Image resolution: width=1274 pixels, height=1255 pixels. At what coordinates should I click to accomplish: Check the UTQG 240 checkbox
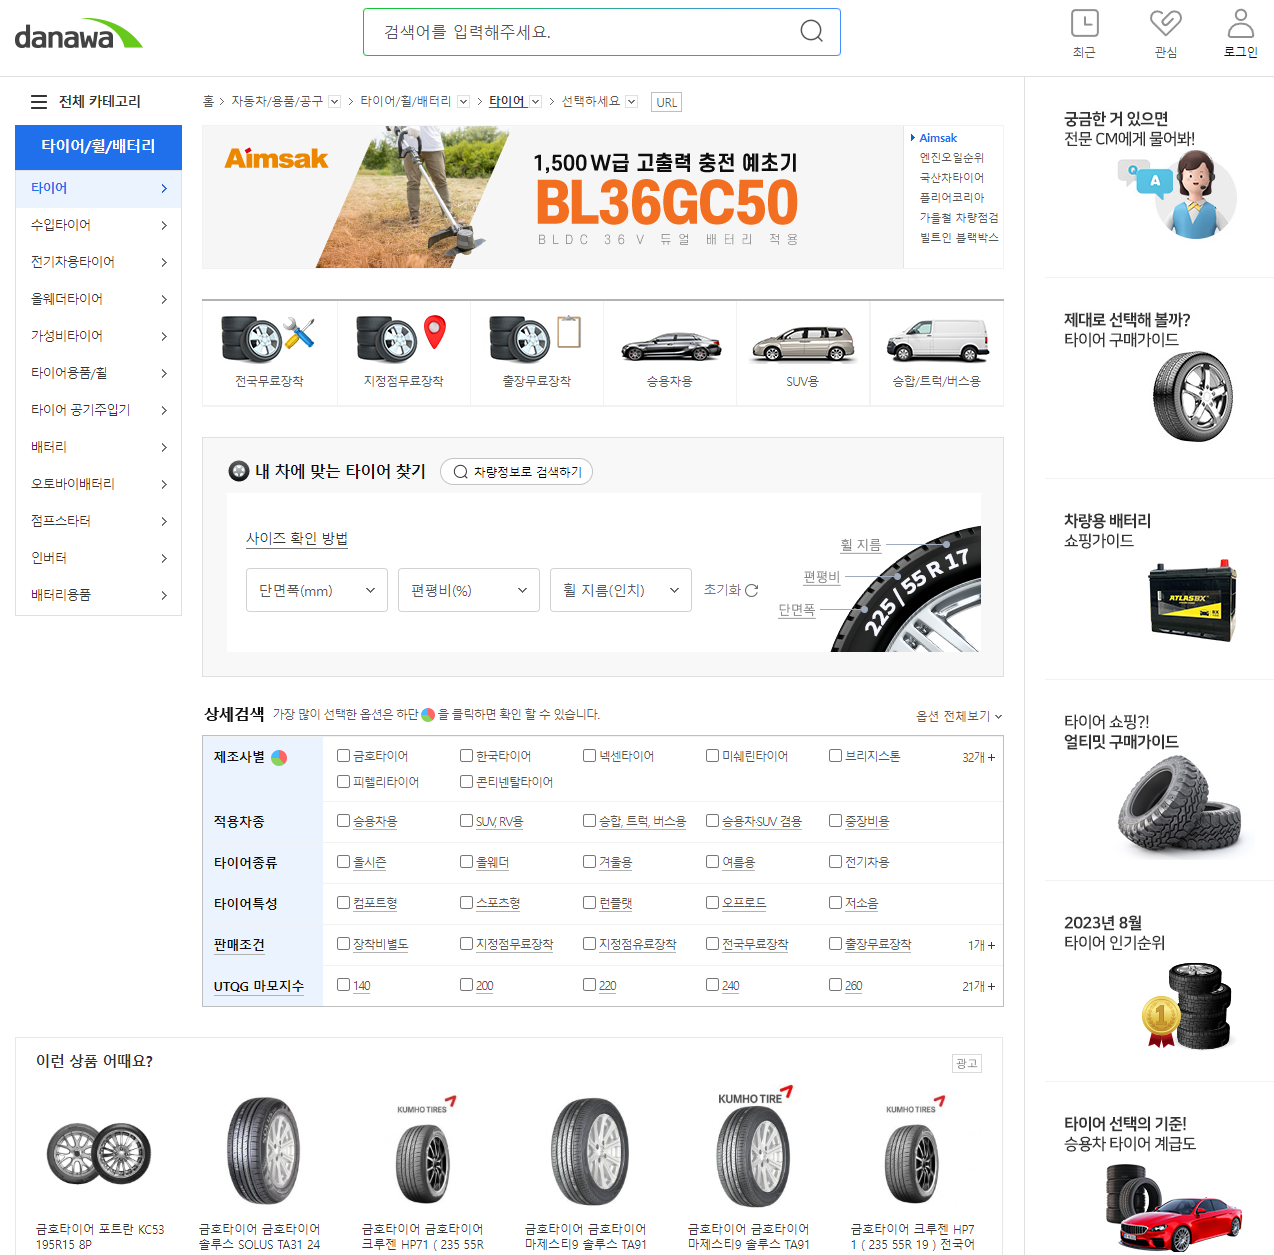coord(712,985)
